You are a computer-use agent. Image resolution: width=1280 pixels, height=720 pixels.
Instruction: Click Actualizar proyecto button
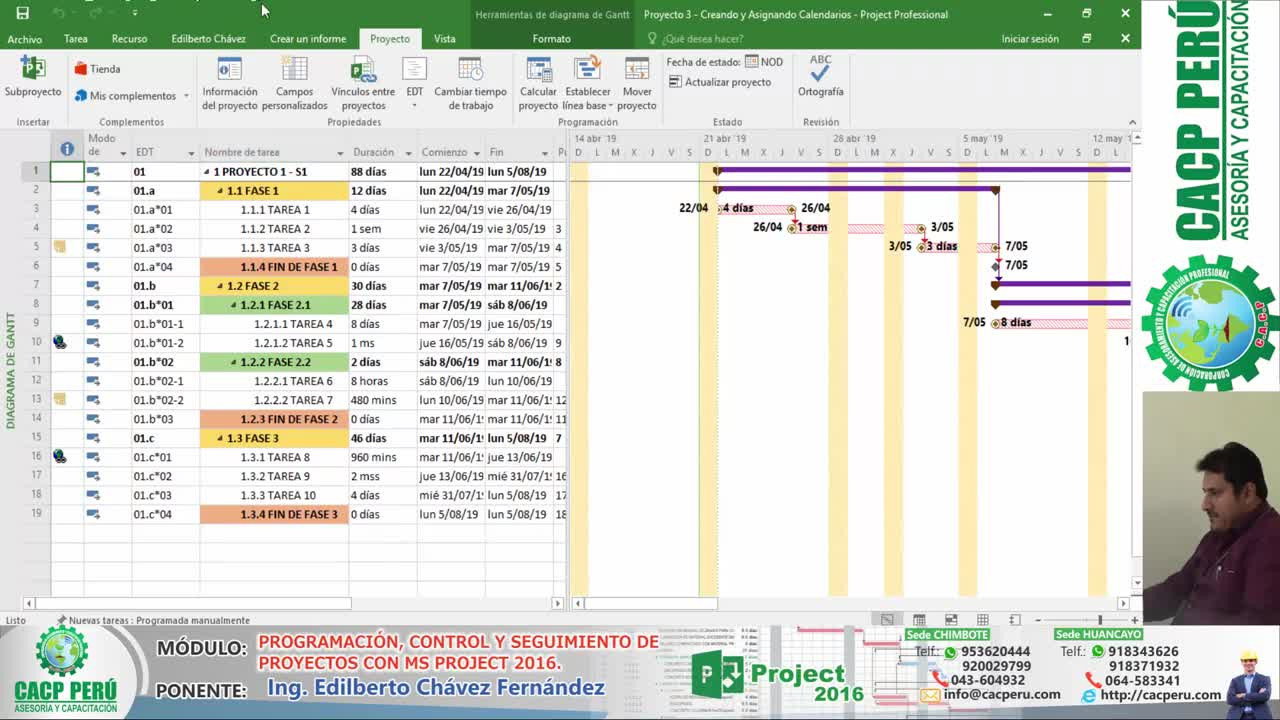pyautogui.click(x=720, y=82)
